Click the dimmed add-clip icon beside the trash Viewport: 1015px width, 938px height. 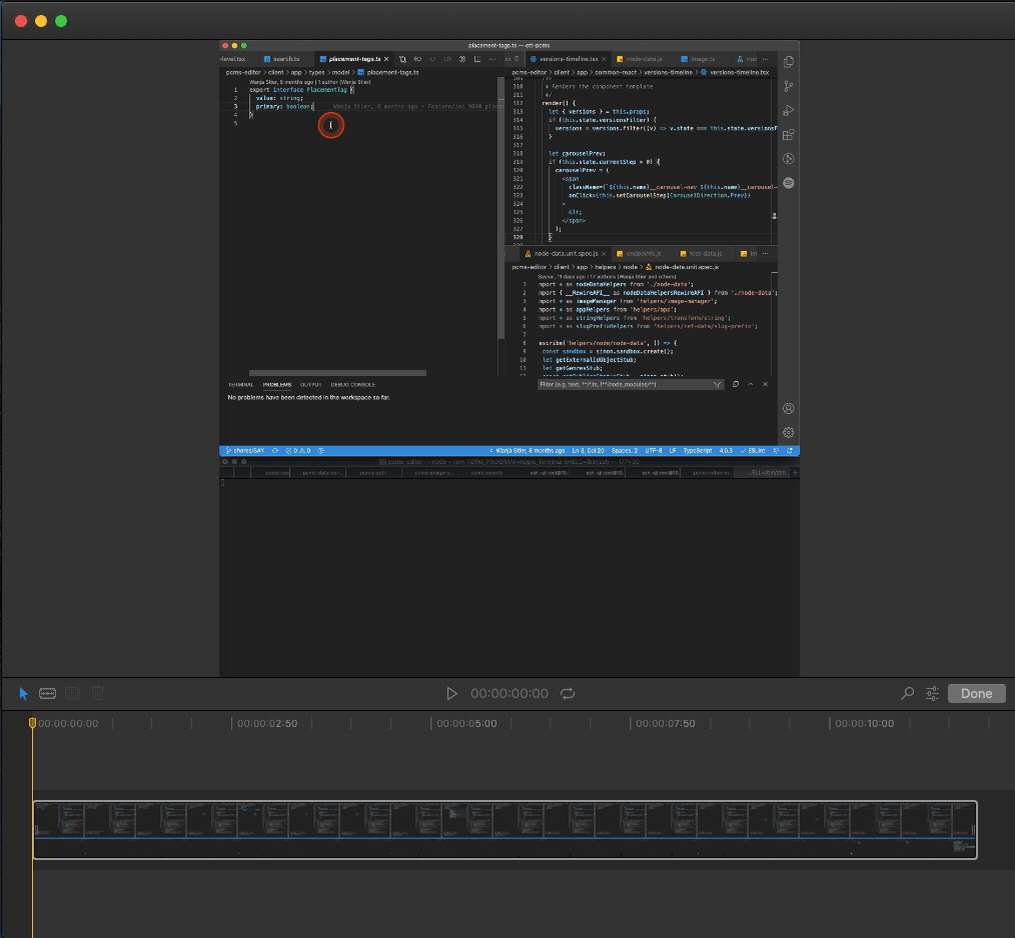(72, 693)
